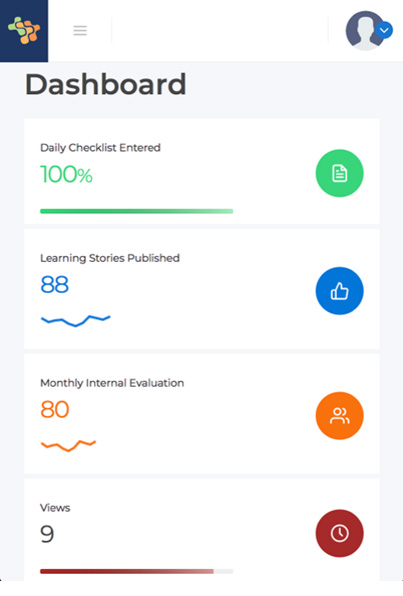Viewport: 403px width, 596px height.
Task: Open the hamburger navigation menu
Action: (x=80, y=30)
